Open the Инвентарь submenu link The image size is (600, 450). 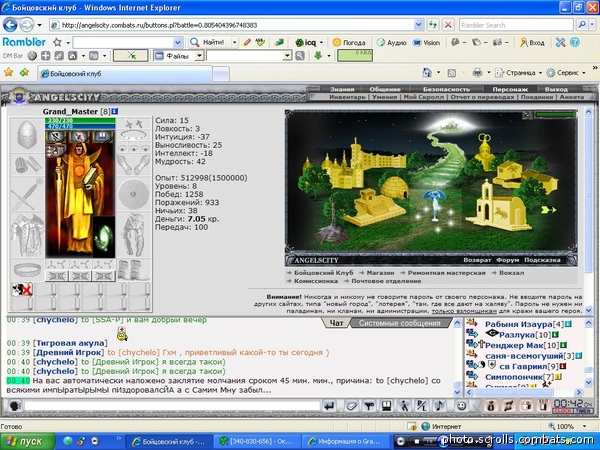click(x=347, y=97)
